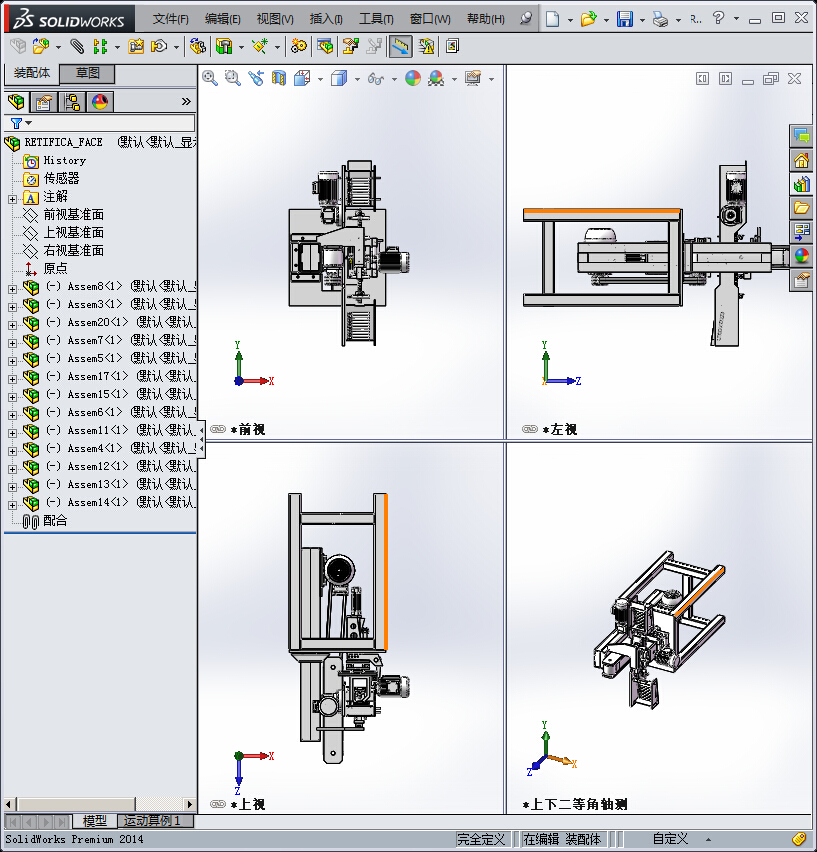Click the Hide/Show Items glasses icon
817x852 pixels.
(375, 79)
